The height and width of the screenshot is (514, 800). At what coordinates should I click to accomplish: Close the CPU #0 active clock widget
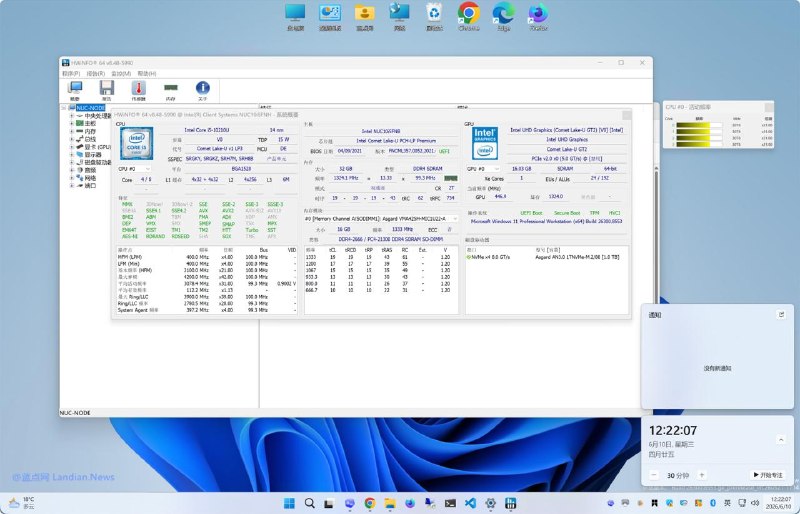tap(768, 107)
